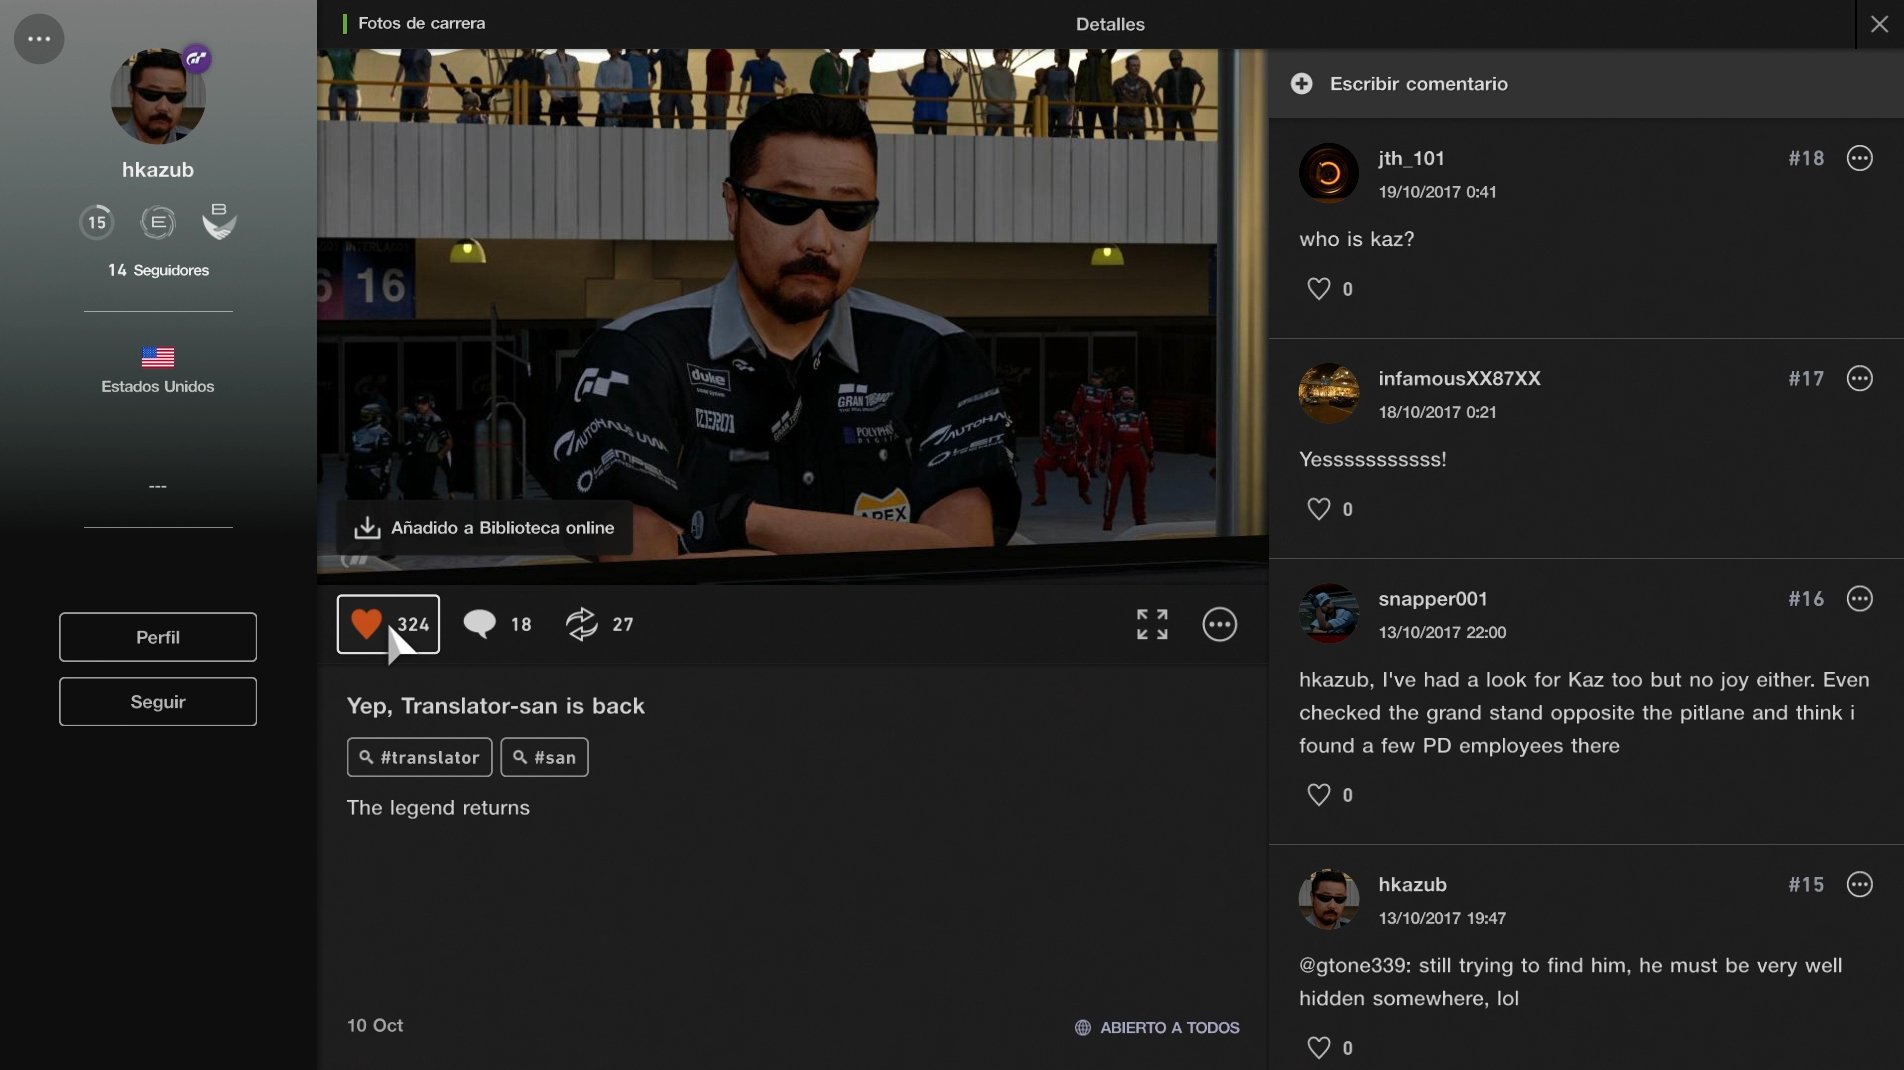The image size is (1904, 1070).
Task: Click the globe icon next to ABIERTO A TODOS
Action: pos(1082,1027)
